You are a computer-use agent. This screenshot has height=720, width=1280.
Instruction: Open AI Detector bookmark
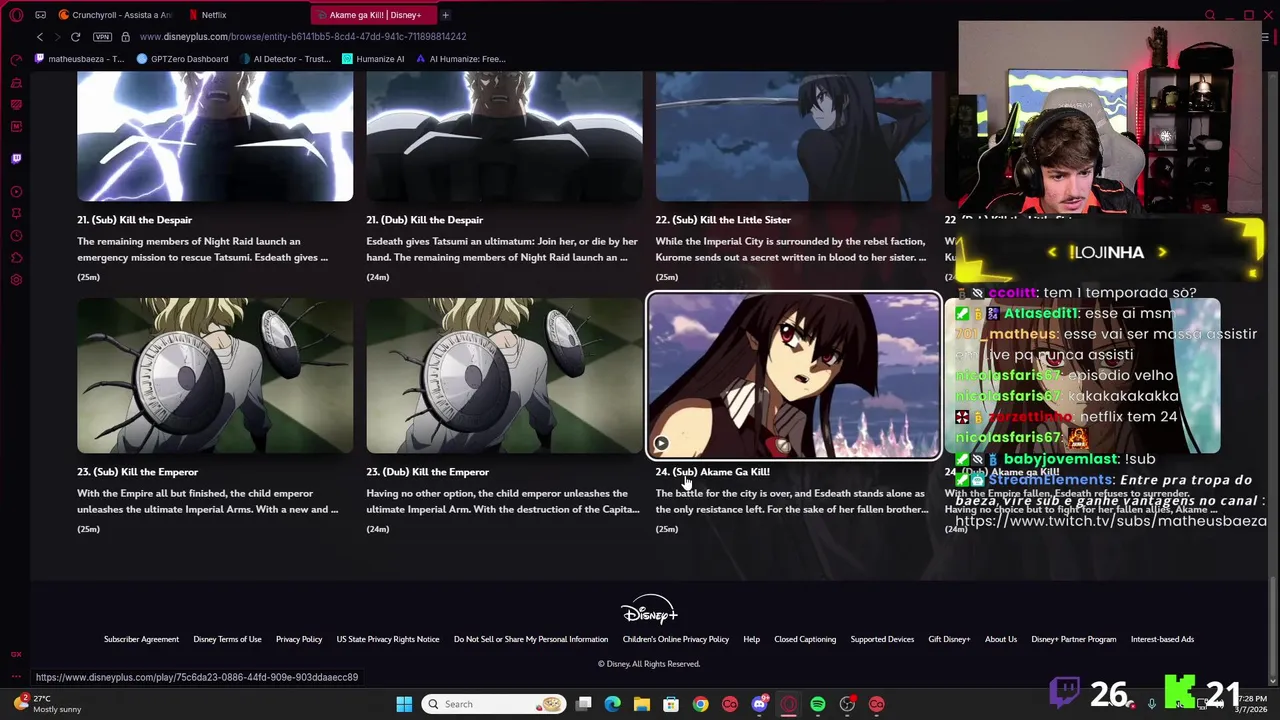284,59
